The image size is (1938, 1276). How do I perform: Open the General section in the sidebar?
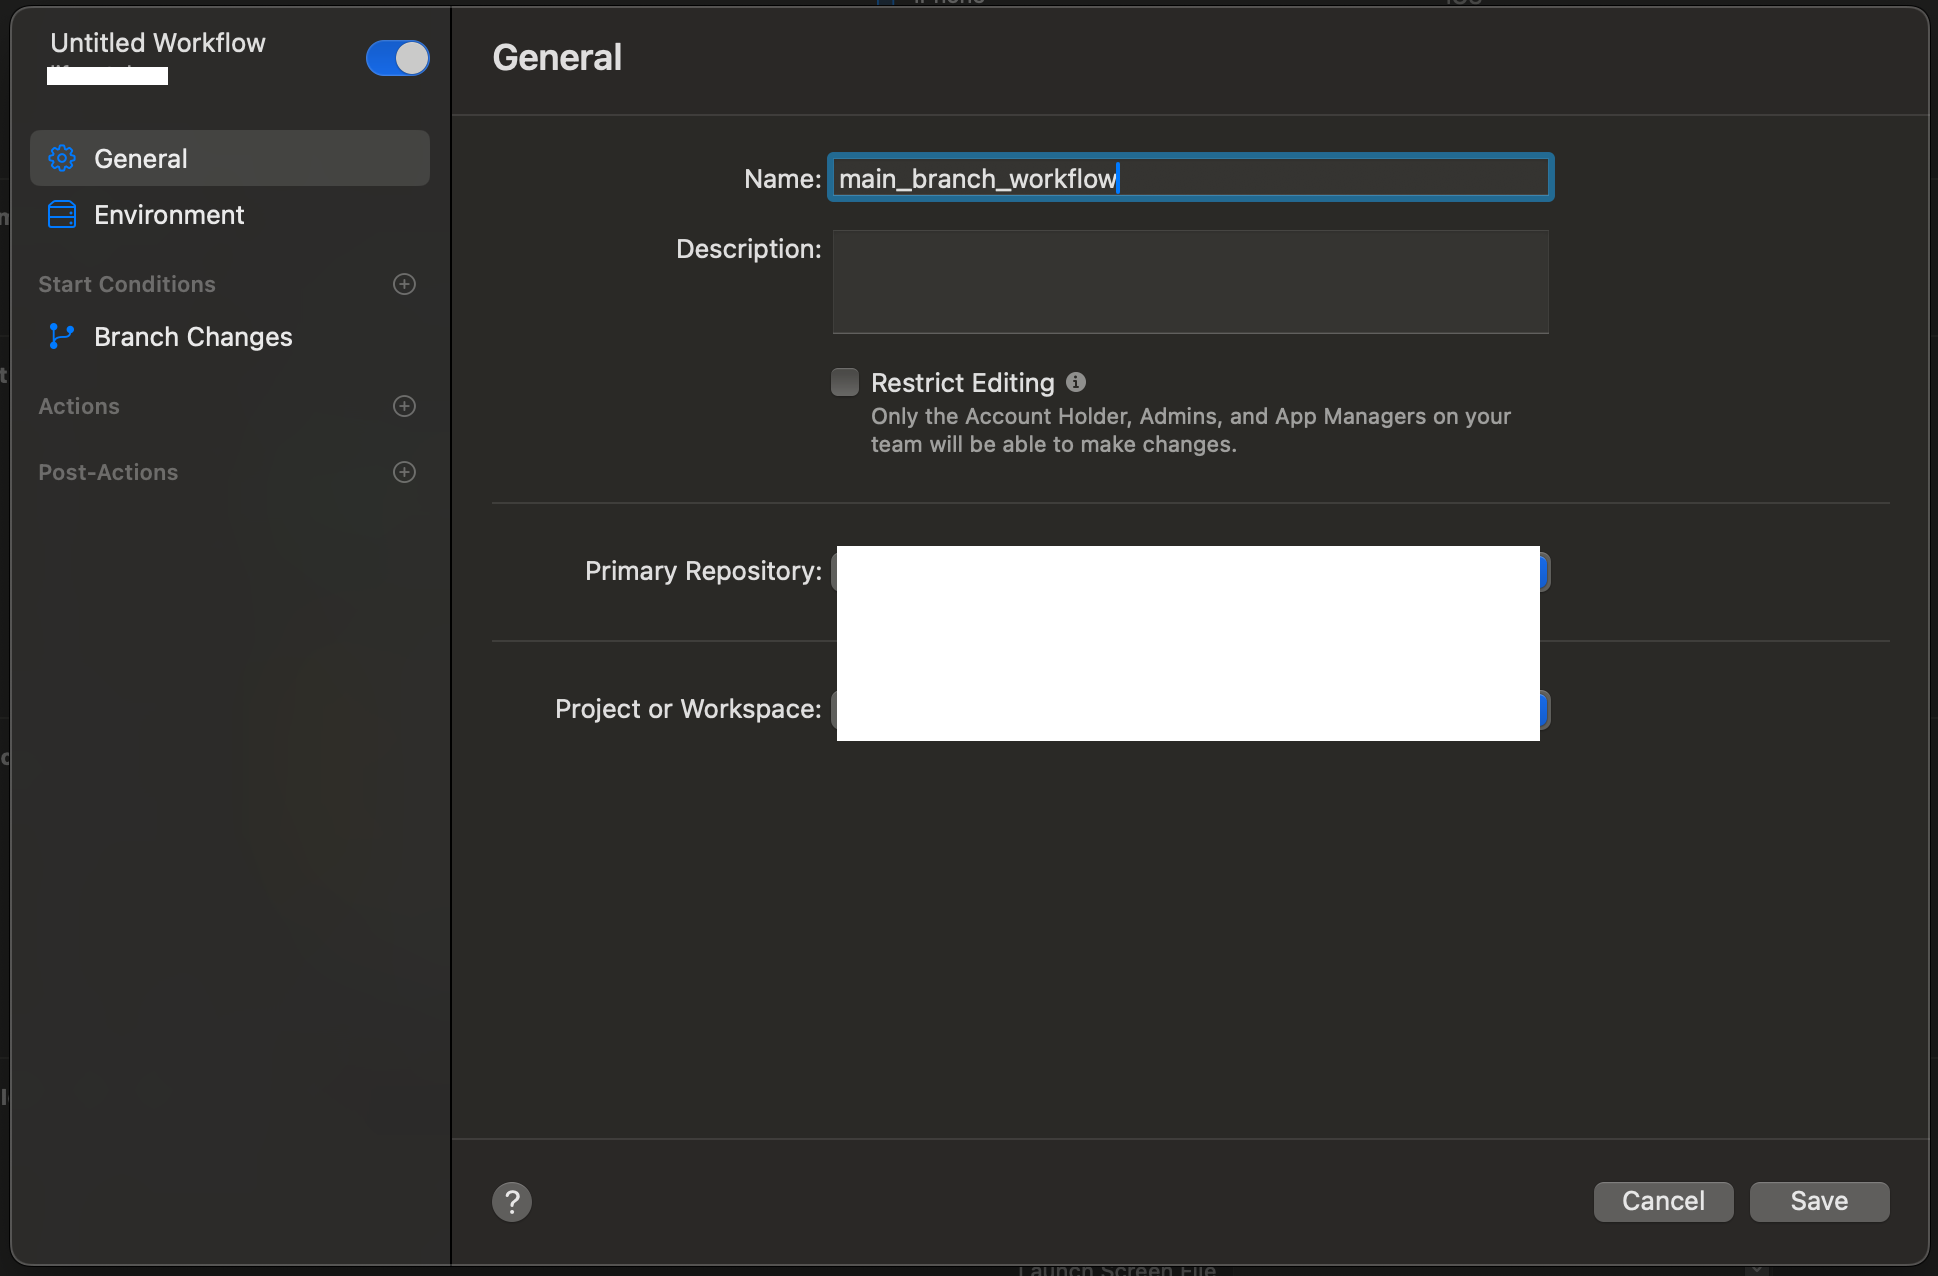140,159
